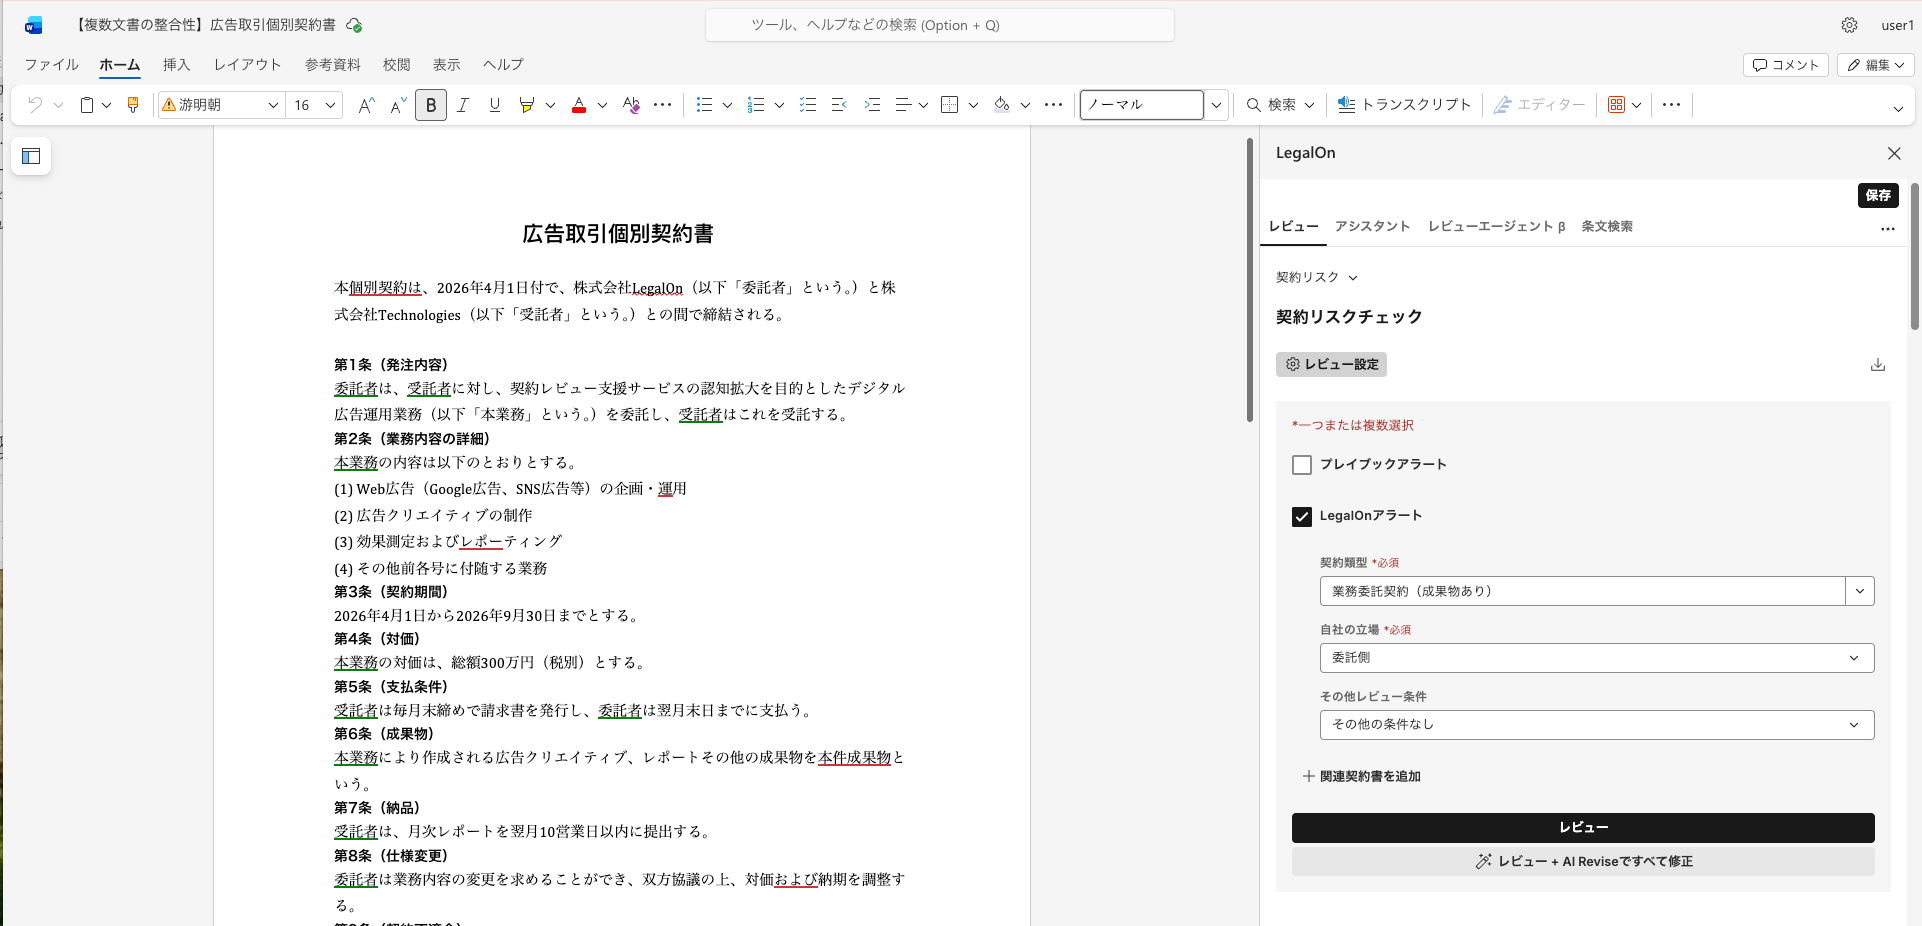Toggle Italic formatting

click(463, 105)
